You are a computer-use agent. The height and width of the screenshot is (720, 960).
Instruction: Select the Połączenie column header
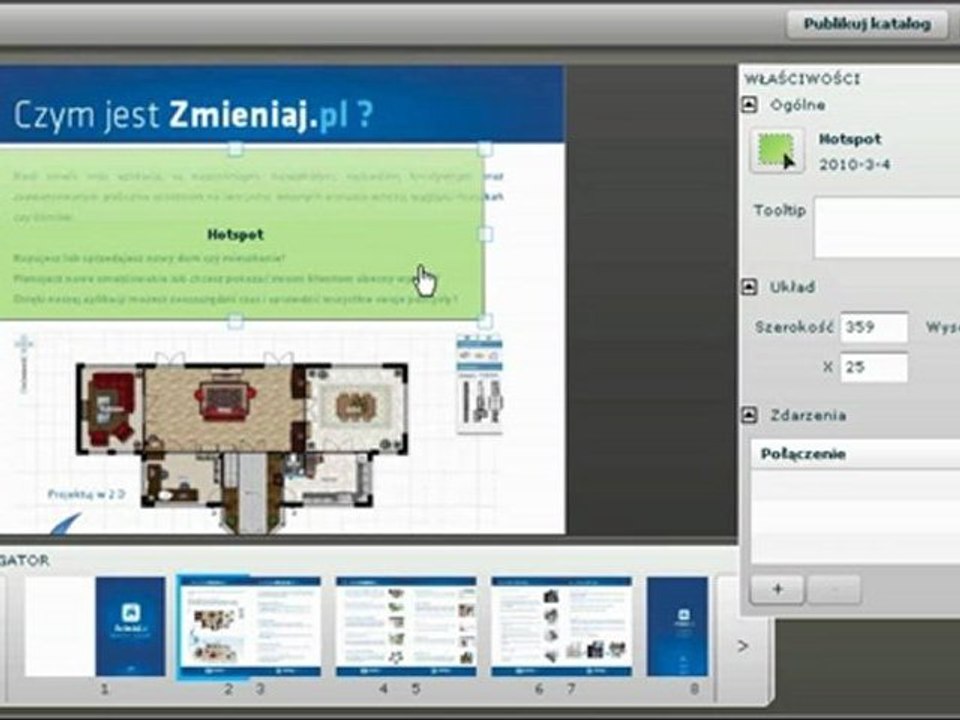(x=855, y=454)
